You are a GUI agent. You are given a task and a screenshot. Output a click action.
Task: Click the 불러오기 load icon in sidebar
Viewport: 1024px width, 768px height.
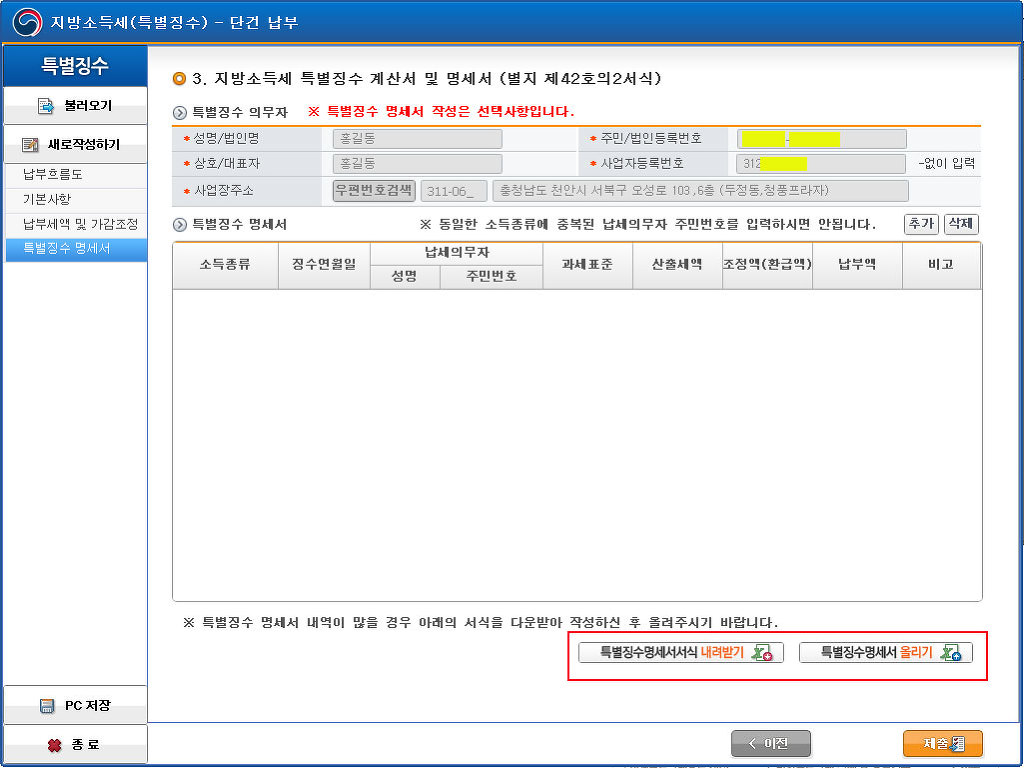(x=45, y=106)
